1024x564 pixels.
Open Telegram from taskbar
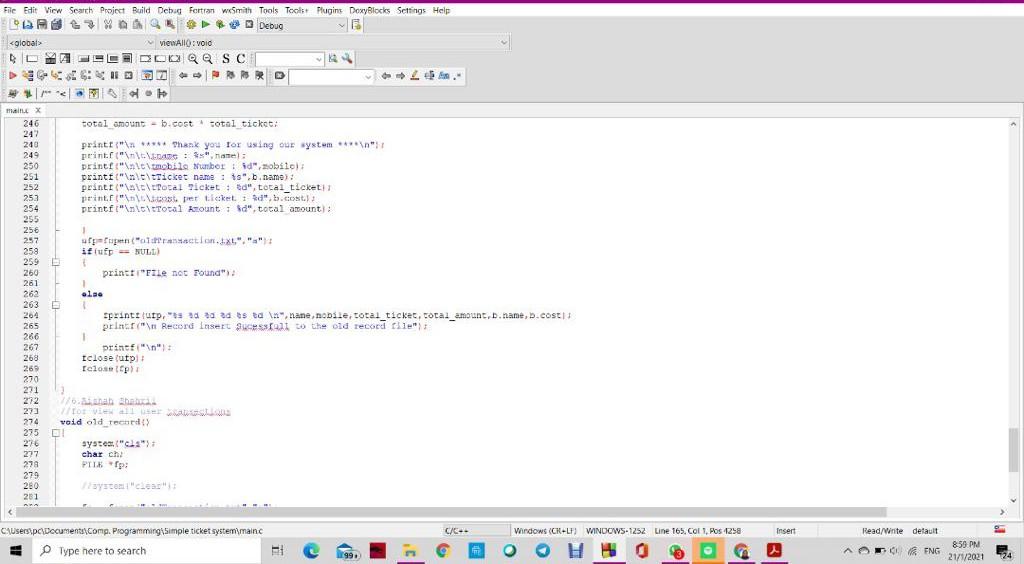click(x=542, y=551)
